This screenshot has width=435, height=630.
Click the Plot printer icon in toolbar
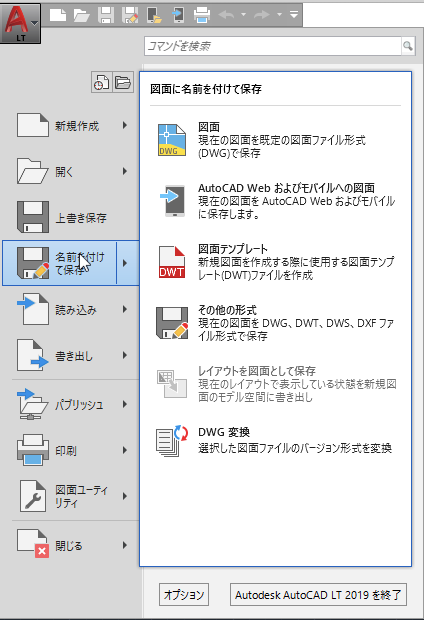pos(202,15)
